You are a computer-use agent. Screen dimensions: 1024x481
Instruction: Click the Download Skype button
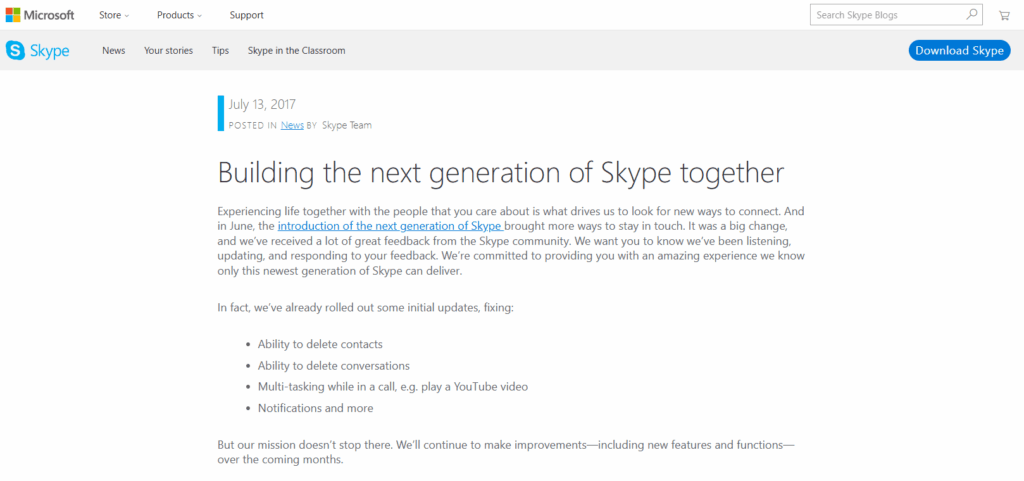point(959,50)
